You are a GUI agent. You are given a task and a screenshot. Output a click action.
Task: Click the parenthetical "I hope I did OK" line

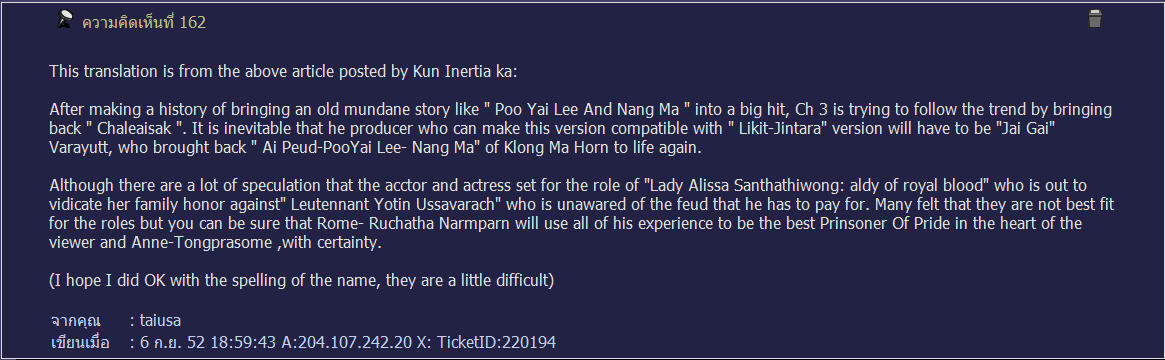pos(302,281)
